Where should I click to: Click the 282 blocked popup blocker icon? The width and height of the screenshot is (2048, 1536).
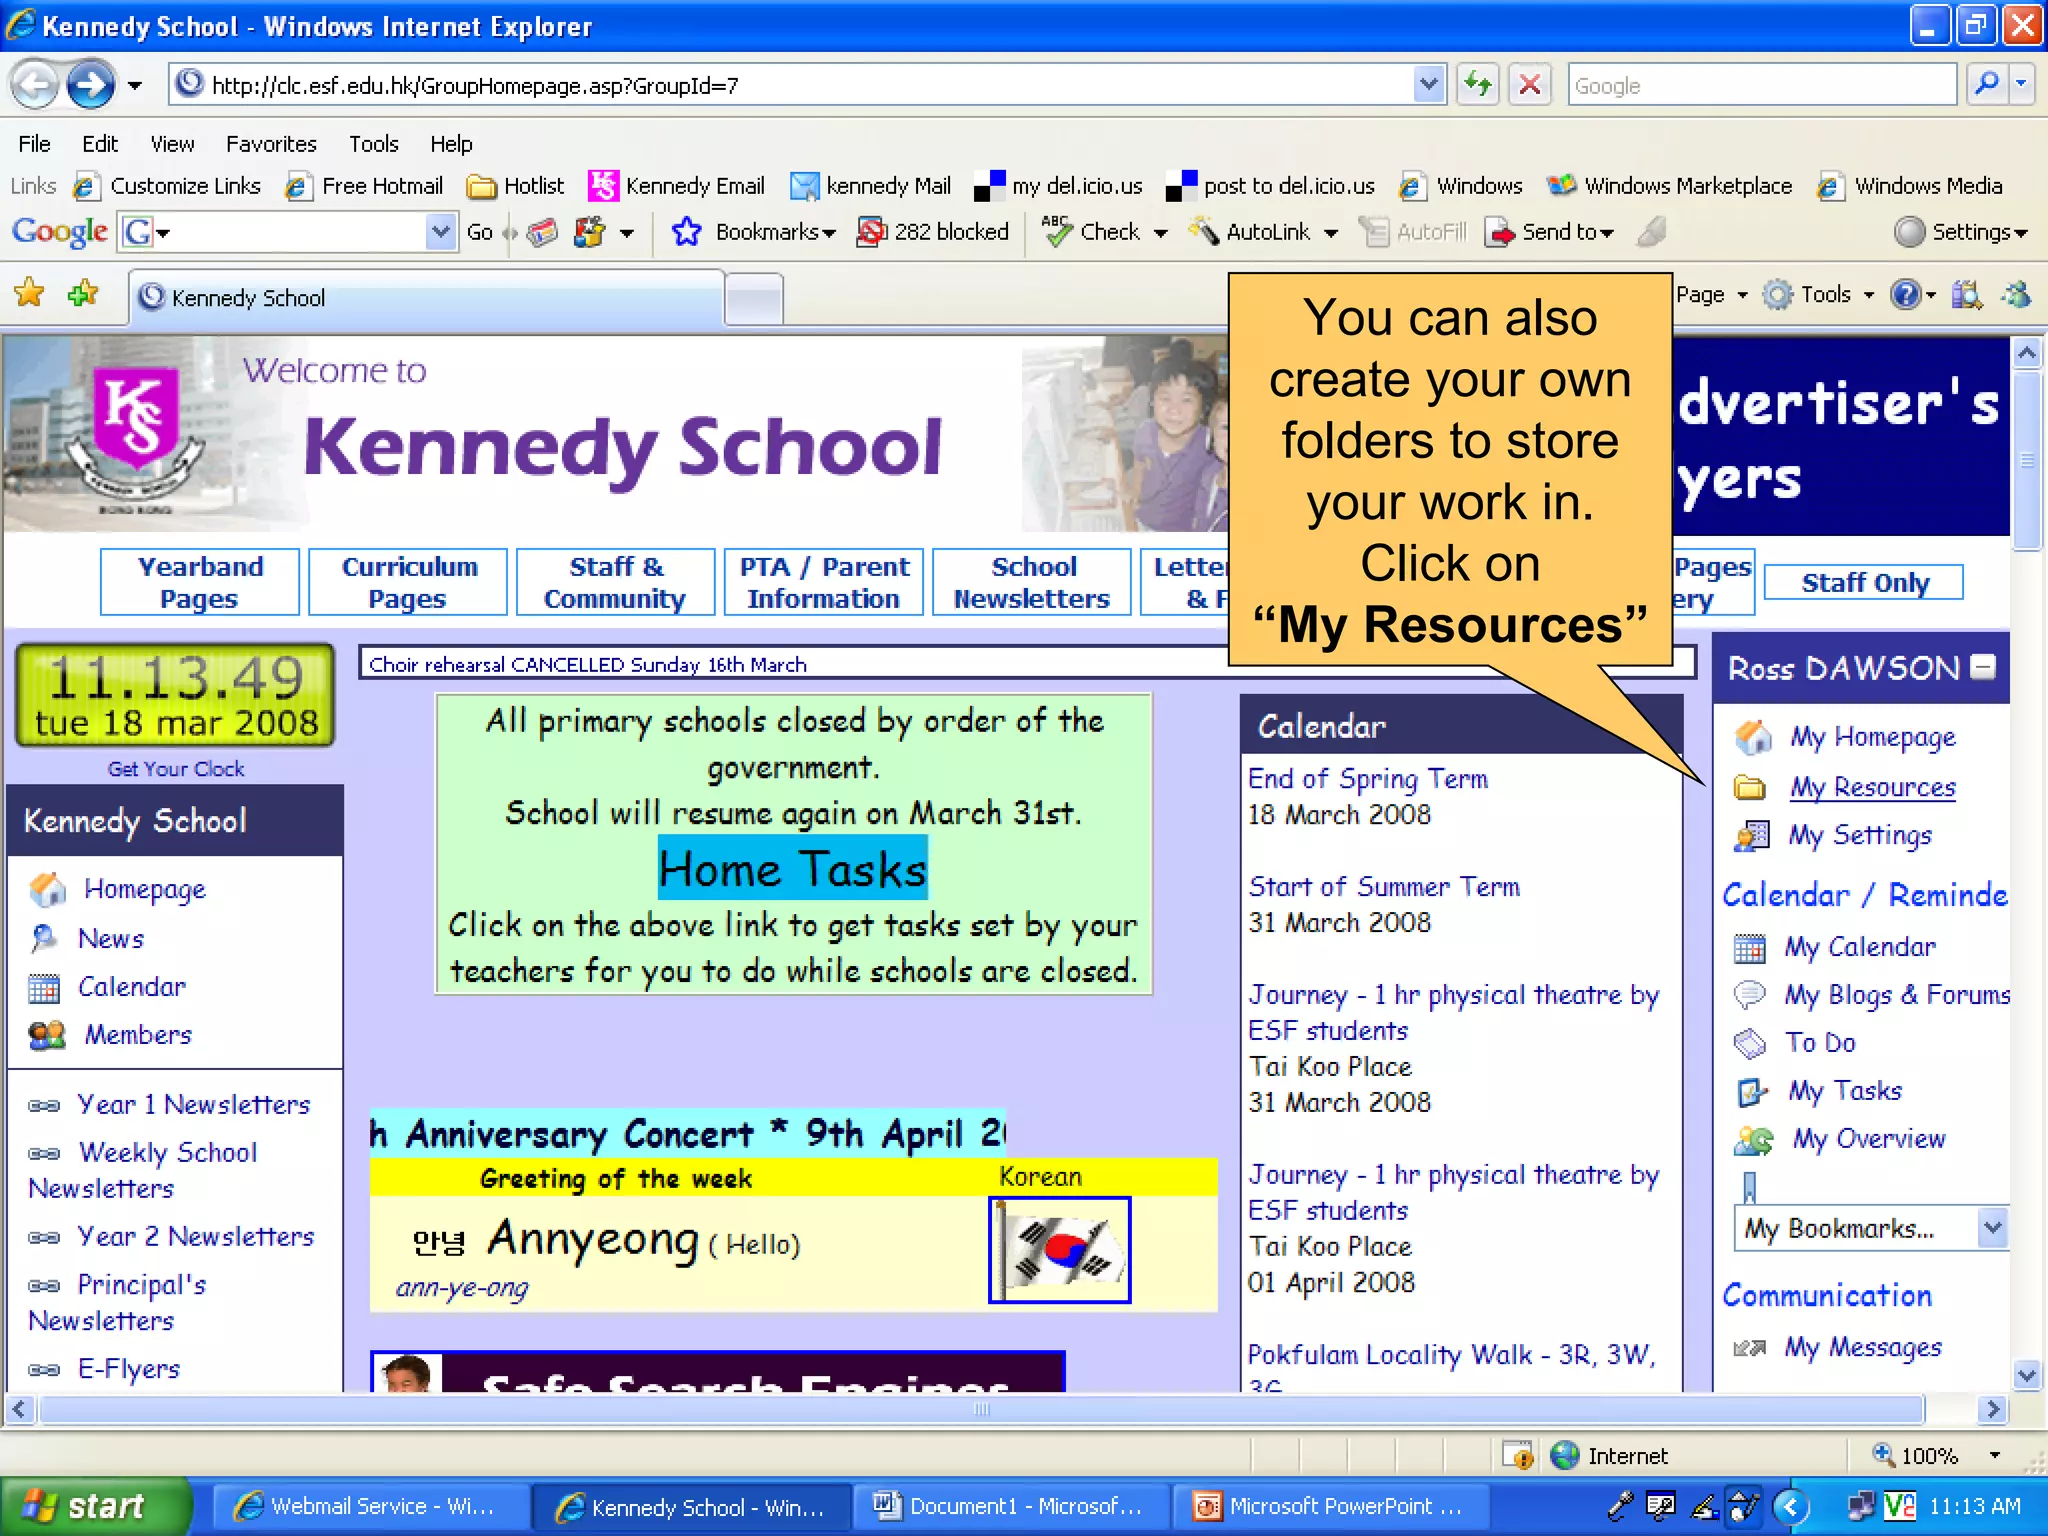871,232
